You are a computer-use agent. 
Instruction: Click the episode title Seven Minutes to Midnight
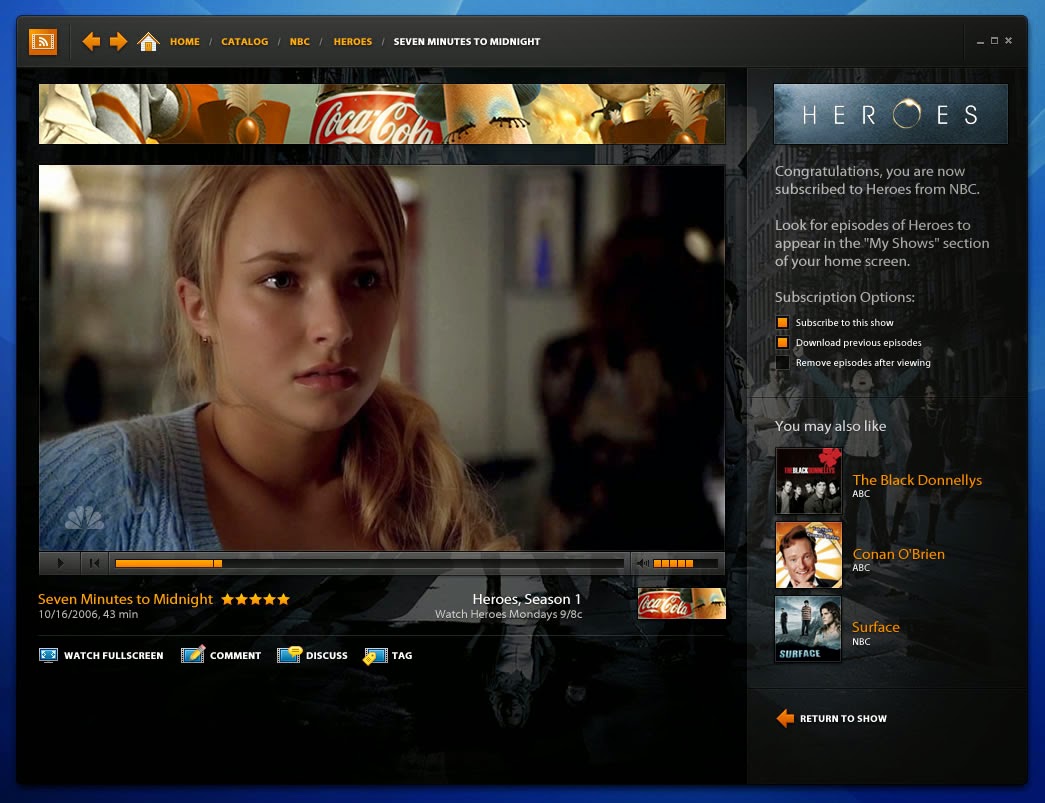pyautogui.click(x=125, y=599)
